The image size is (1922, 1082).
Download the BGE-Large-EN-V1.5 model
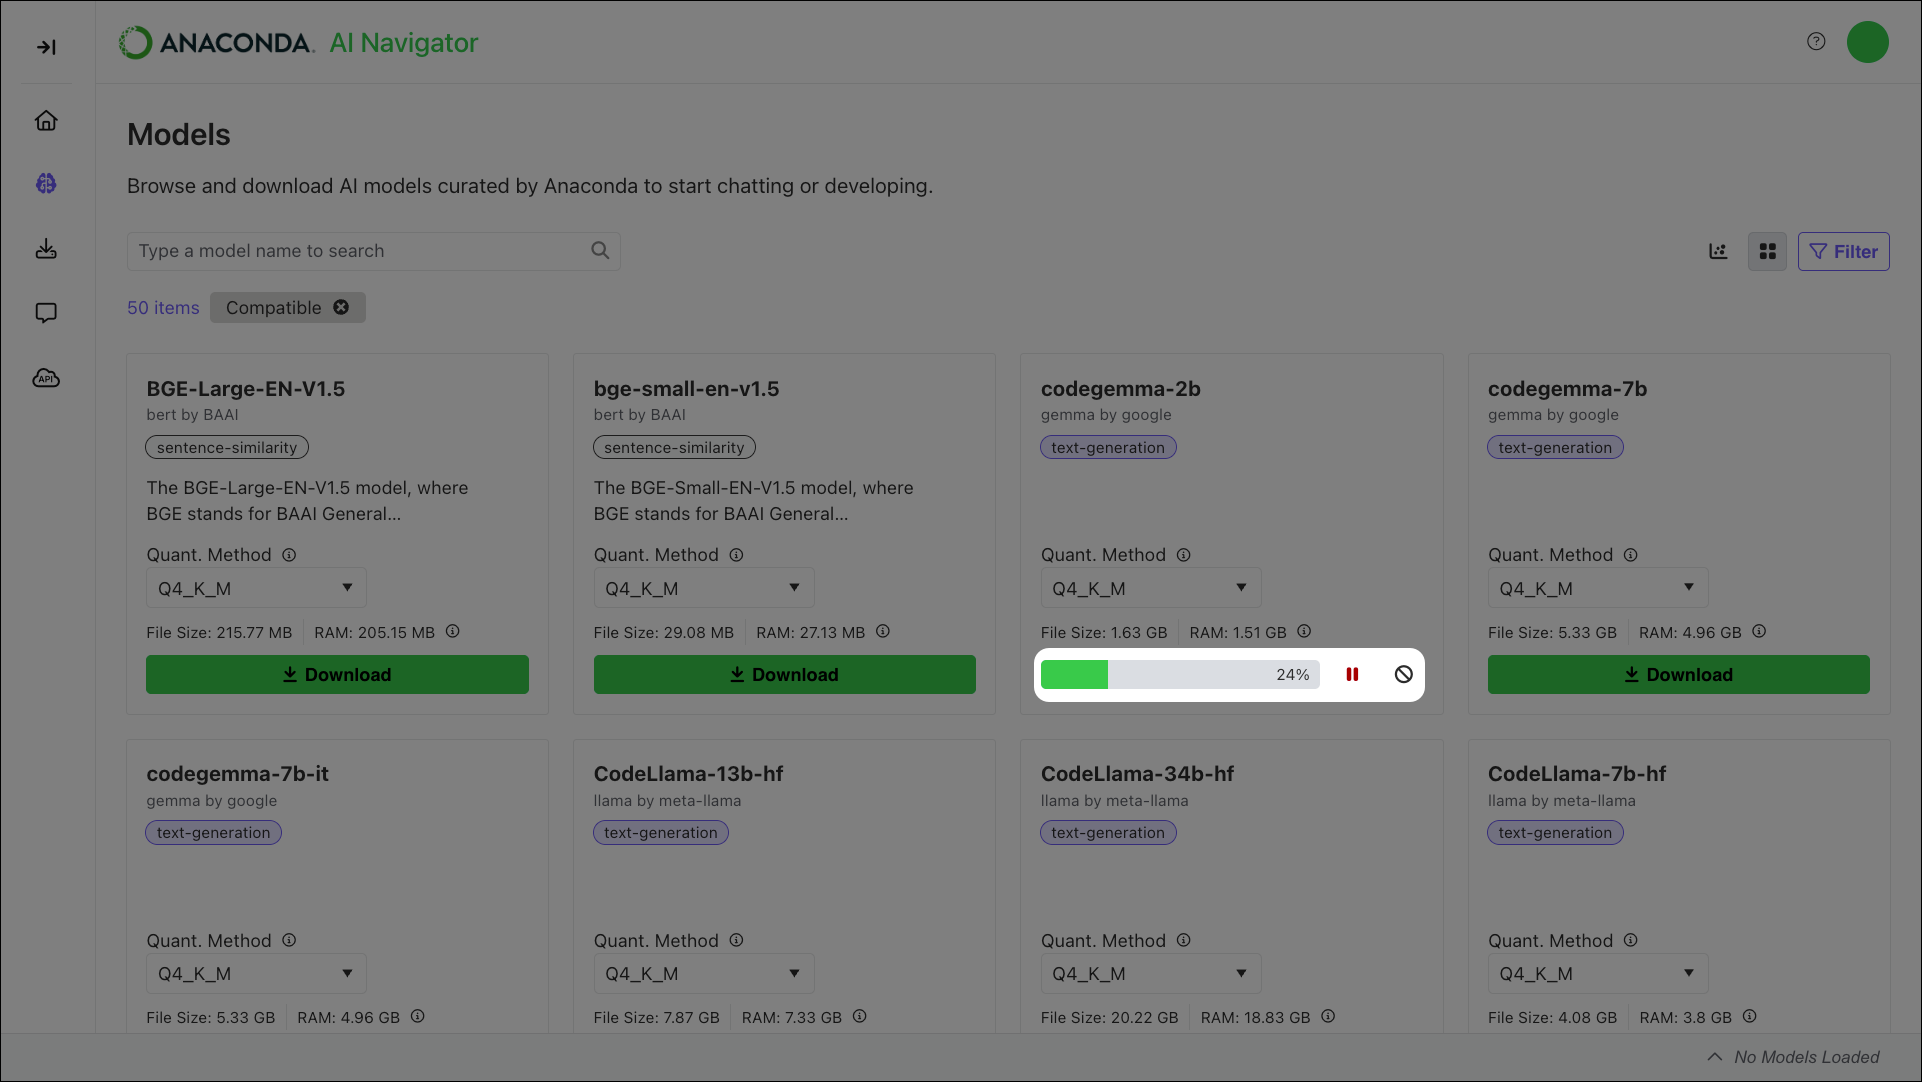pos(337,674)
